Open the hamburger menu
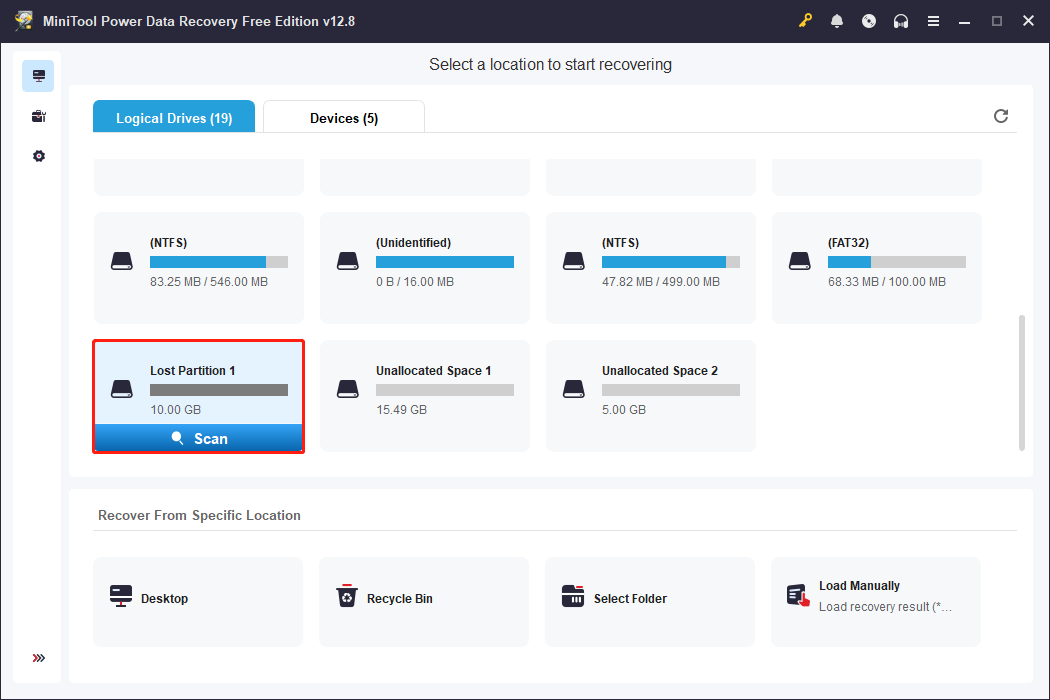1050x700 pixels. 933,21
